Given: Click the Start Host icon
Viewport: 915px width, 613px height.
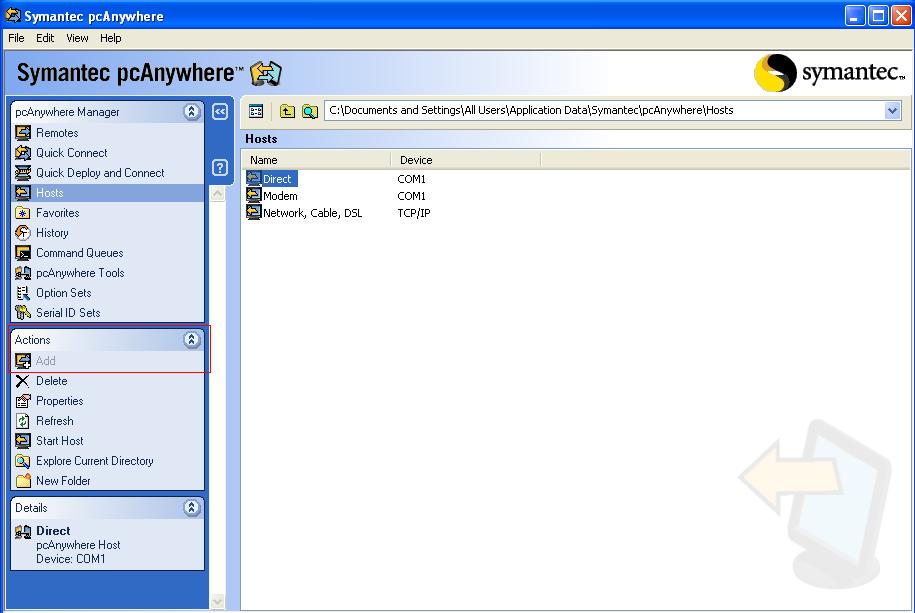Looking at the screenshot, I should tap(23, 441).
